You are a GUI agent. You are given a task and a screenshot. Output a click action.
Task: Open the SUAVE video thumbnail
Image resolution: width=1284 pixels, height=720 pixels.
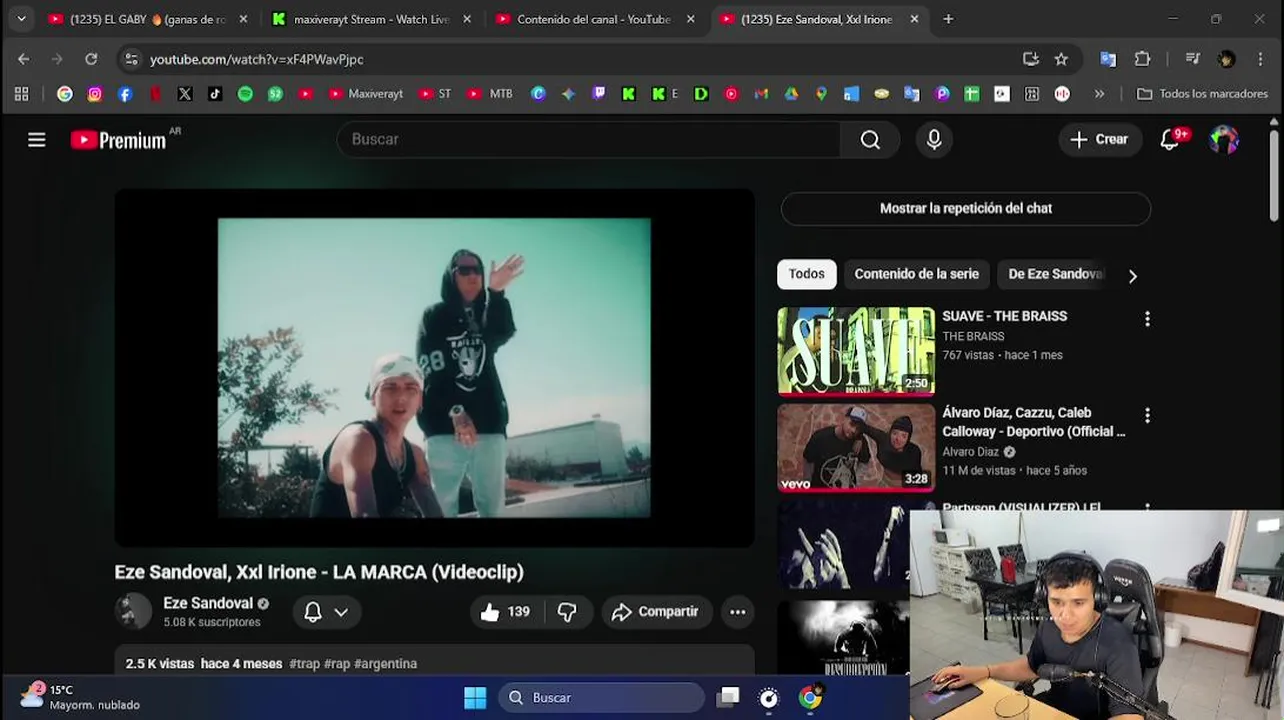(x=856, y=351)
